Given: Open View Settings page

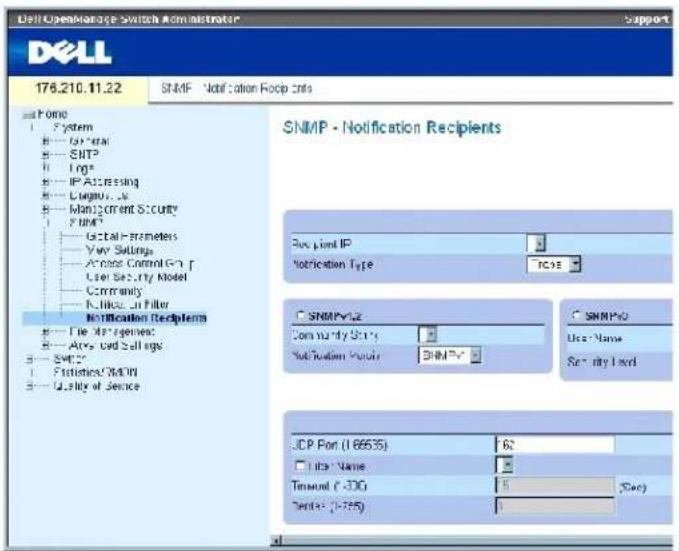Looking at the screenshot, I should [119, 250].
